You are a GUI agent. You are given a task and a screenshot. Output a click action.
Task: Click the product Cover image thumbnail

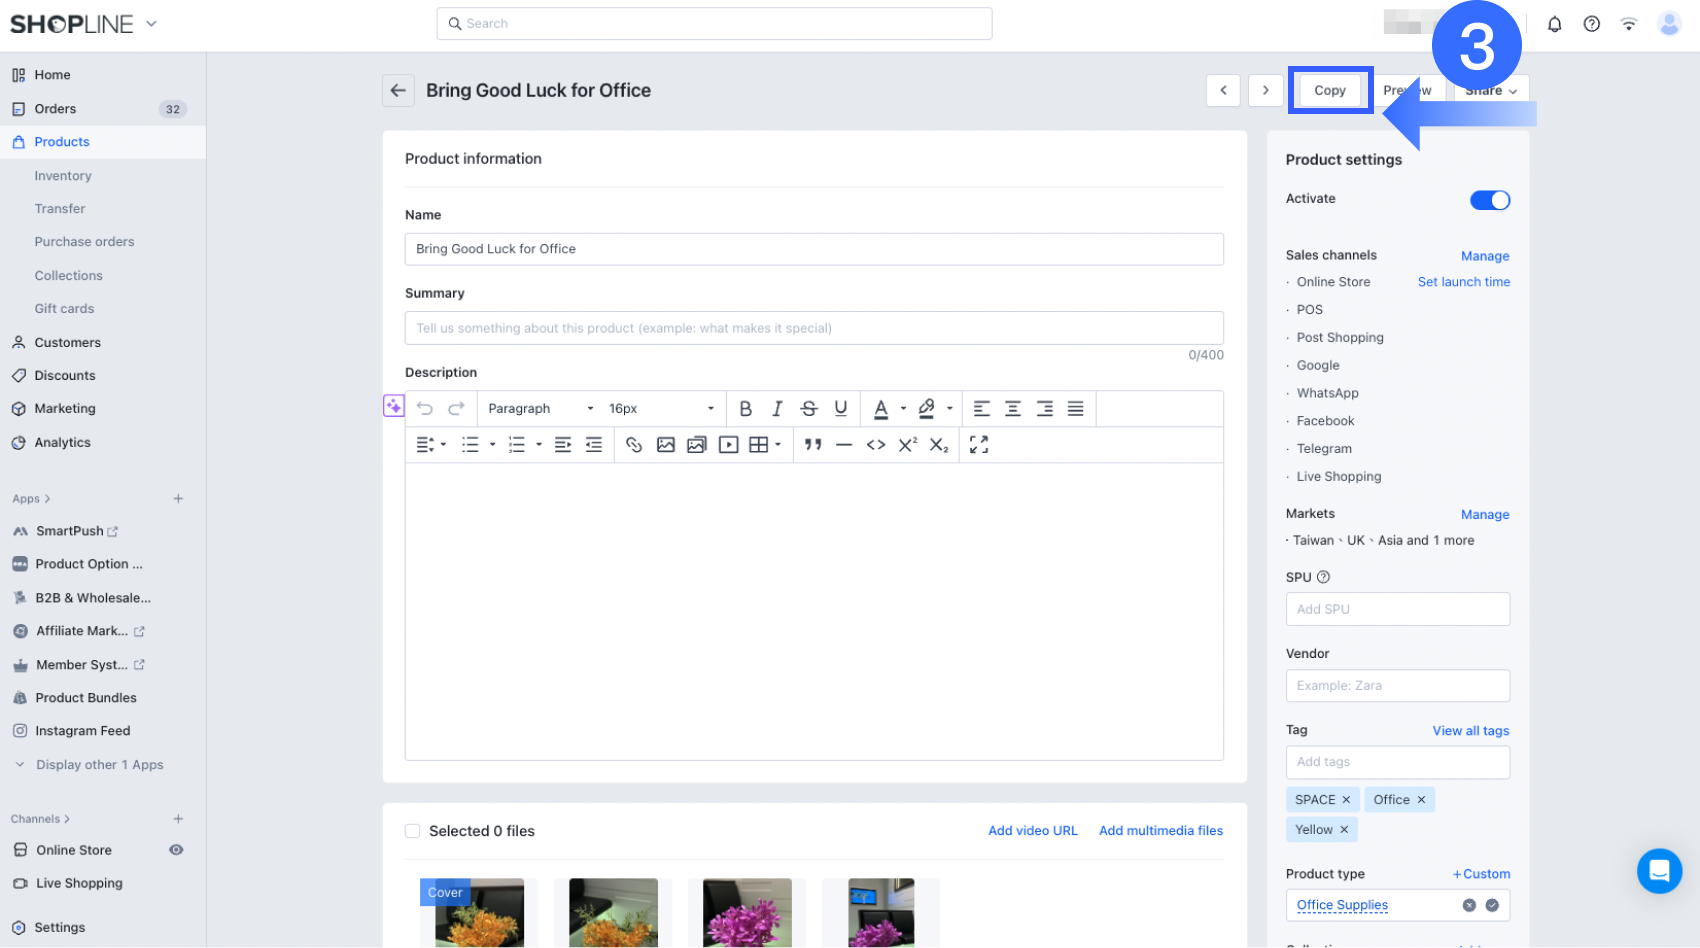477,912
